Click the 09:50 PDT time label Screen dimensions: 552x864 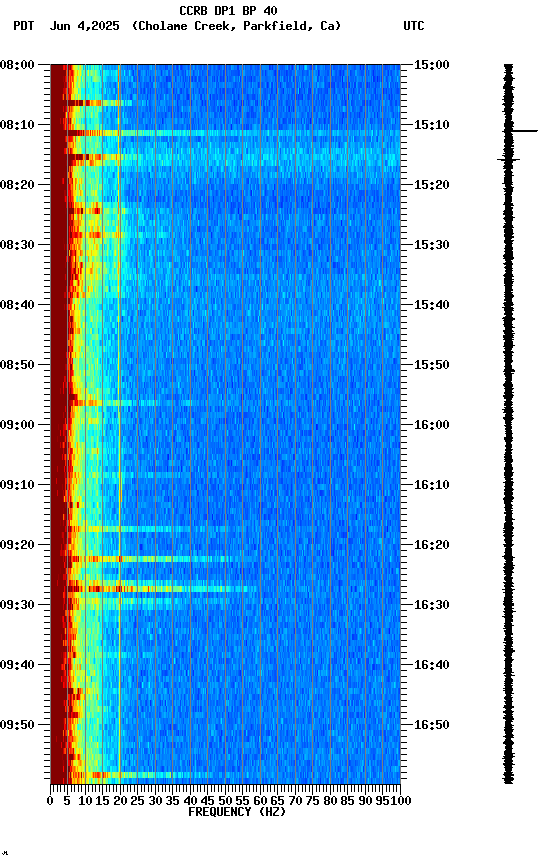click(17, 725)
